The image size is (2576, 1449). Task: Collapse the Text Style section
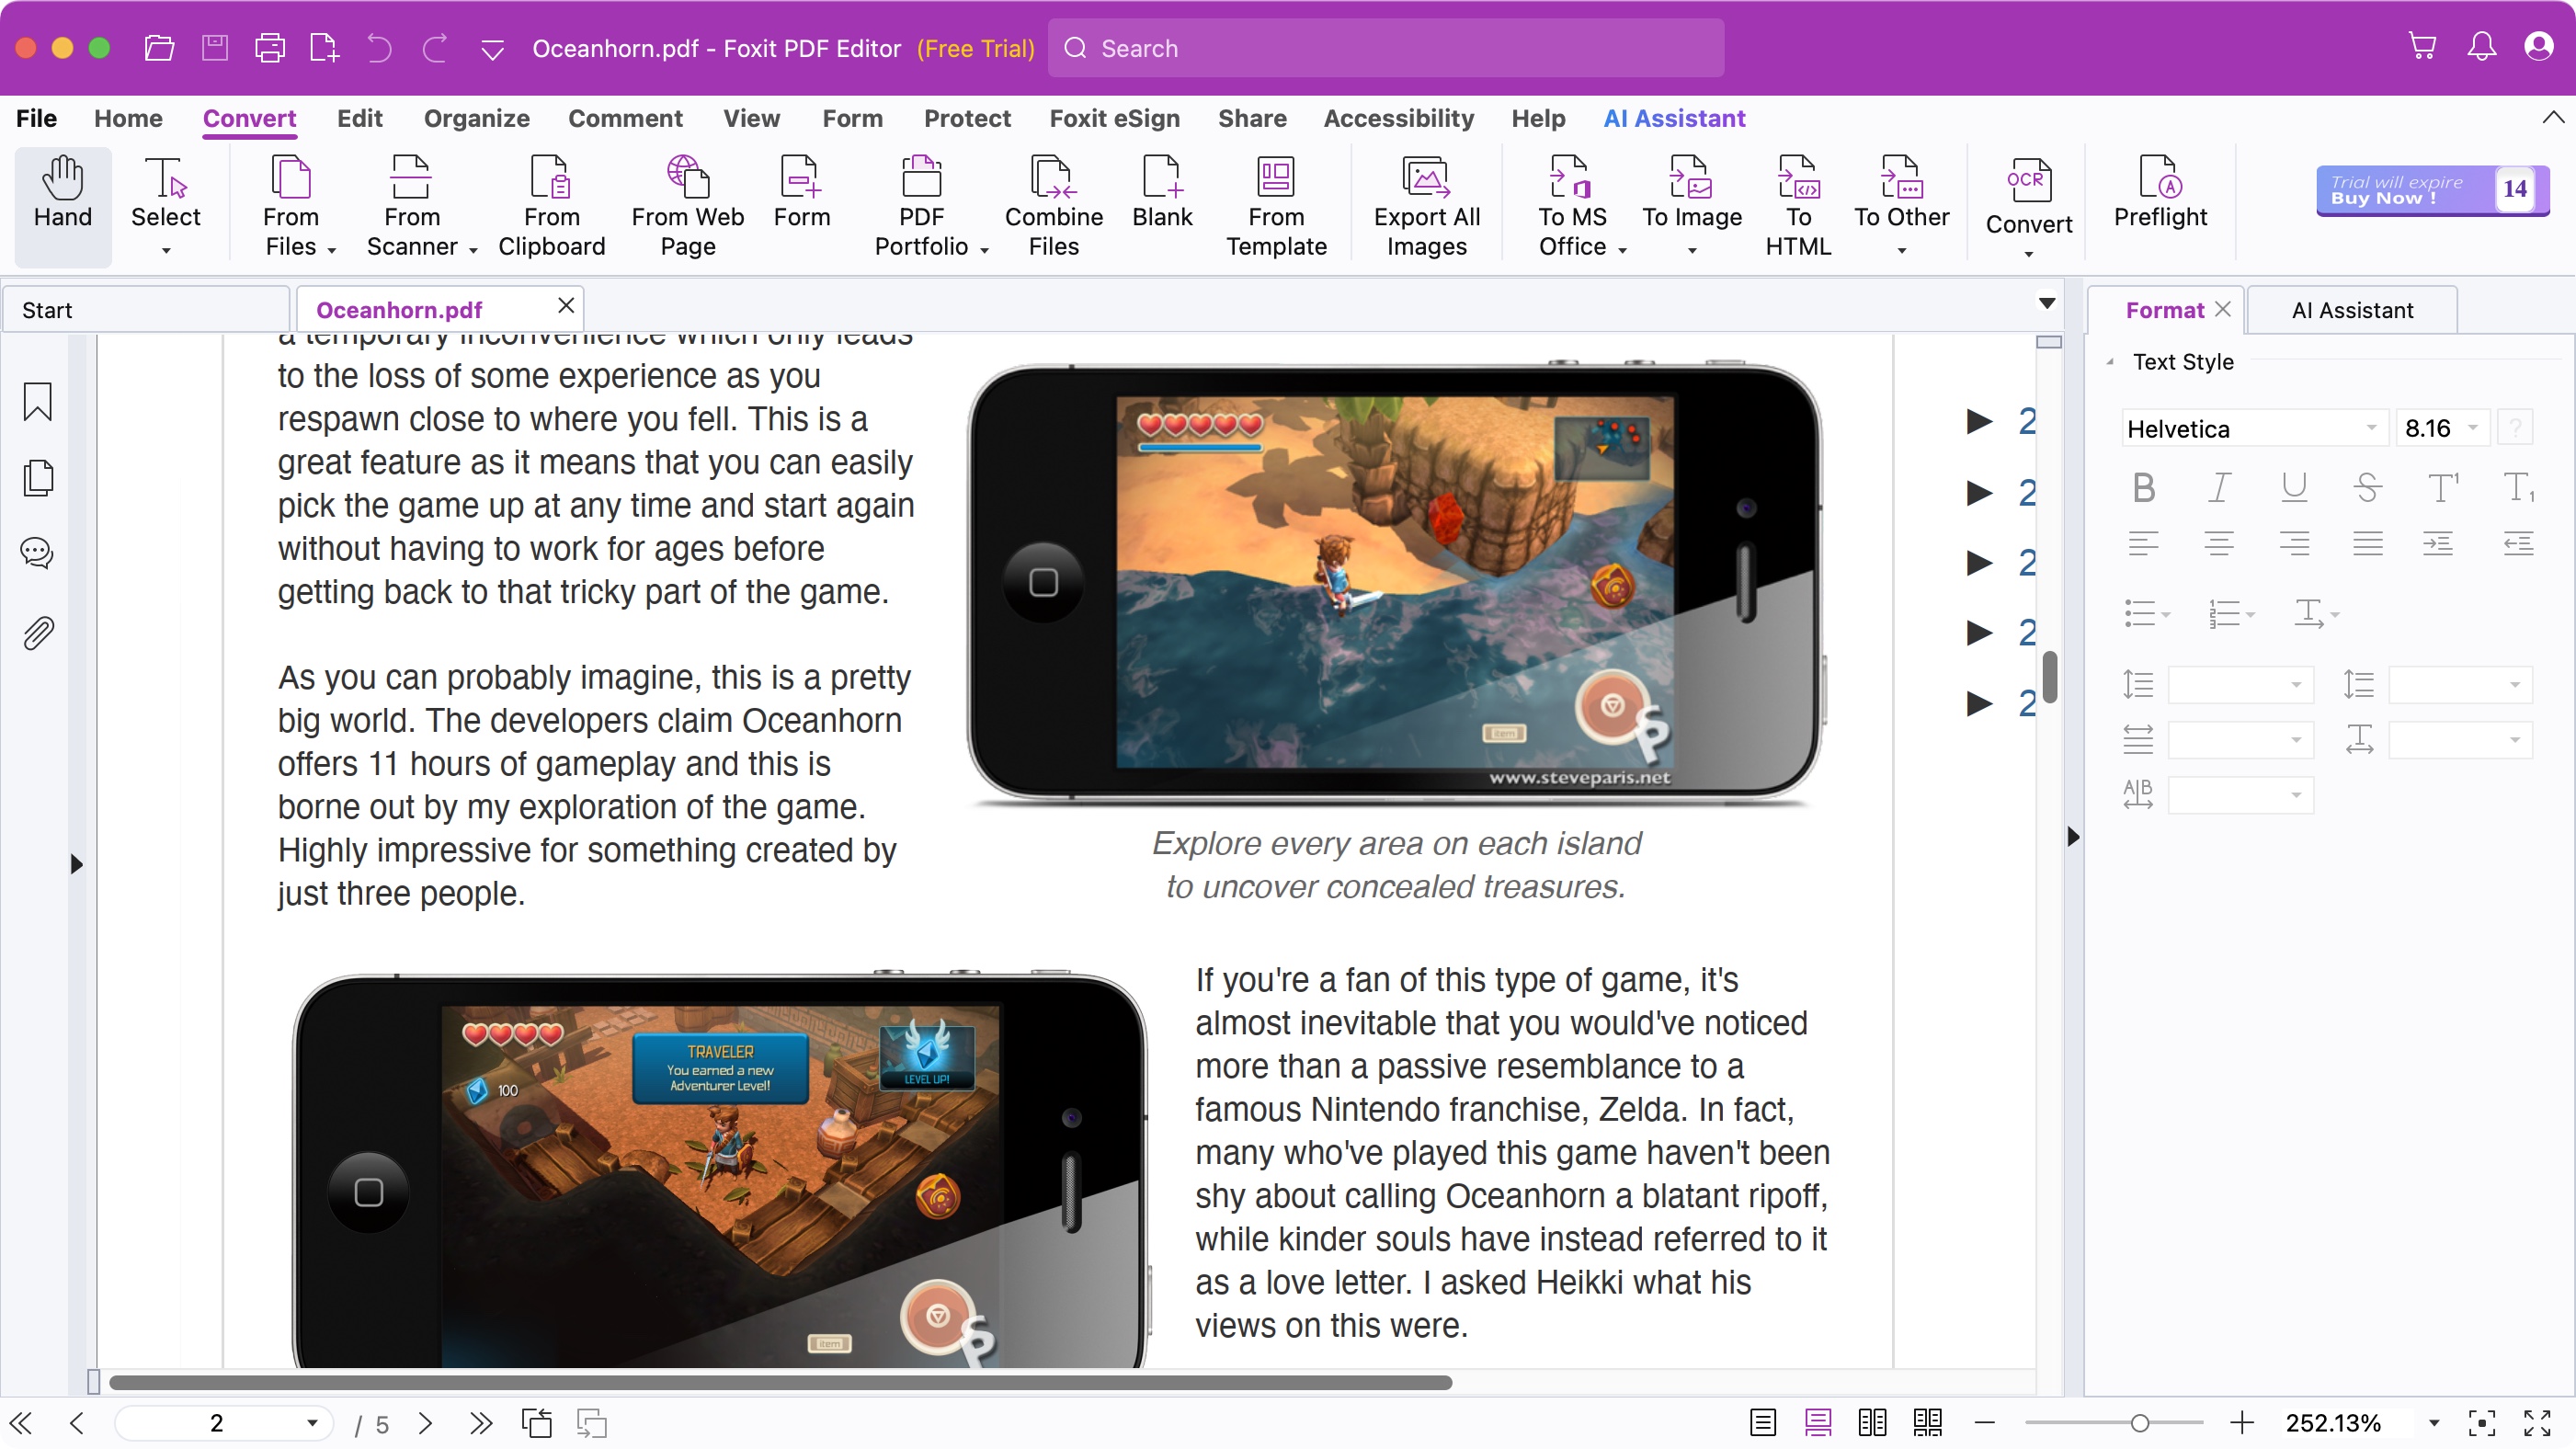(x=2110, y=361)
